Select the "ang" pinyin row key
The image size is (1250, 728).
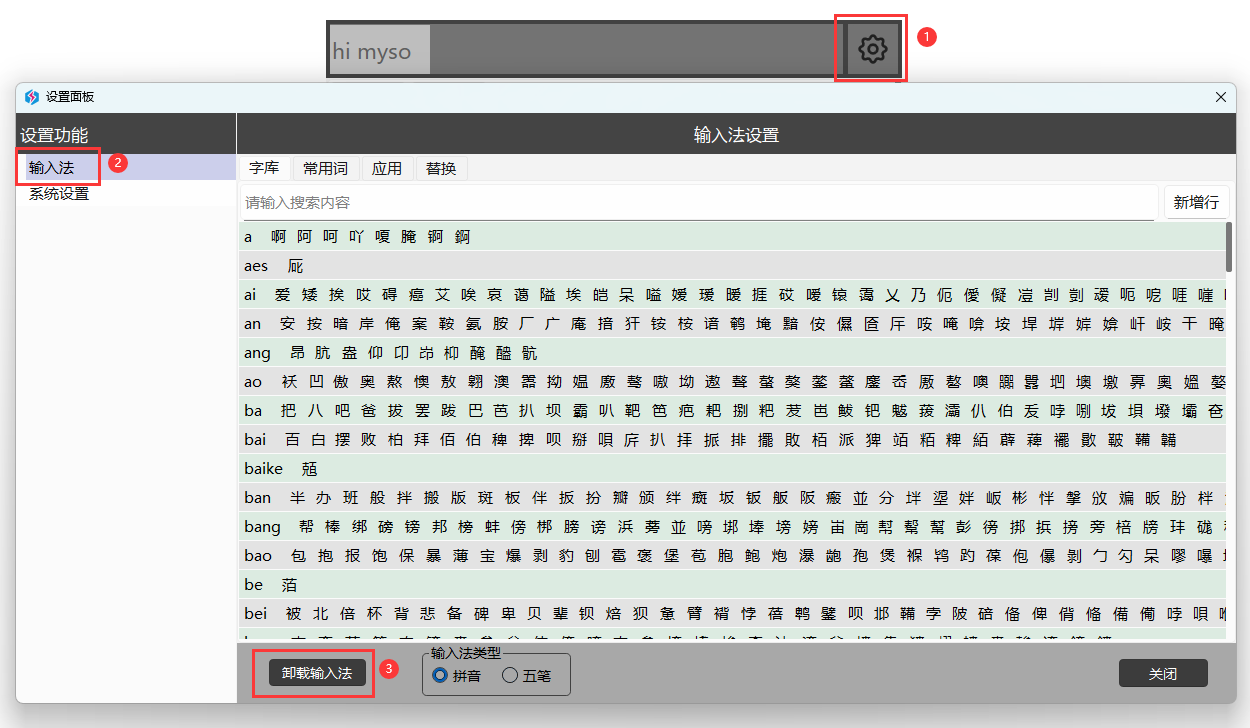coord(257,353)
